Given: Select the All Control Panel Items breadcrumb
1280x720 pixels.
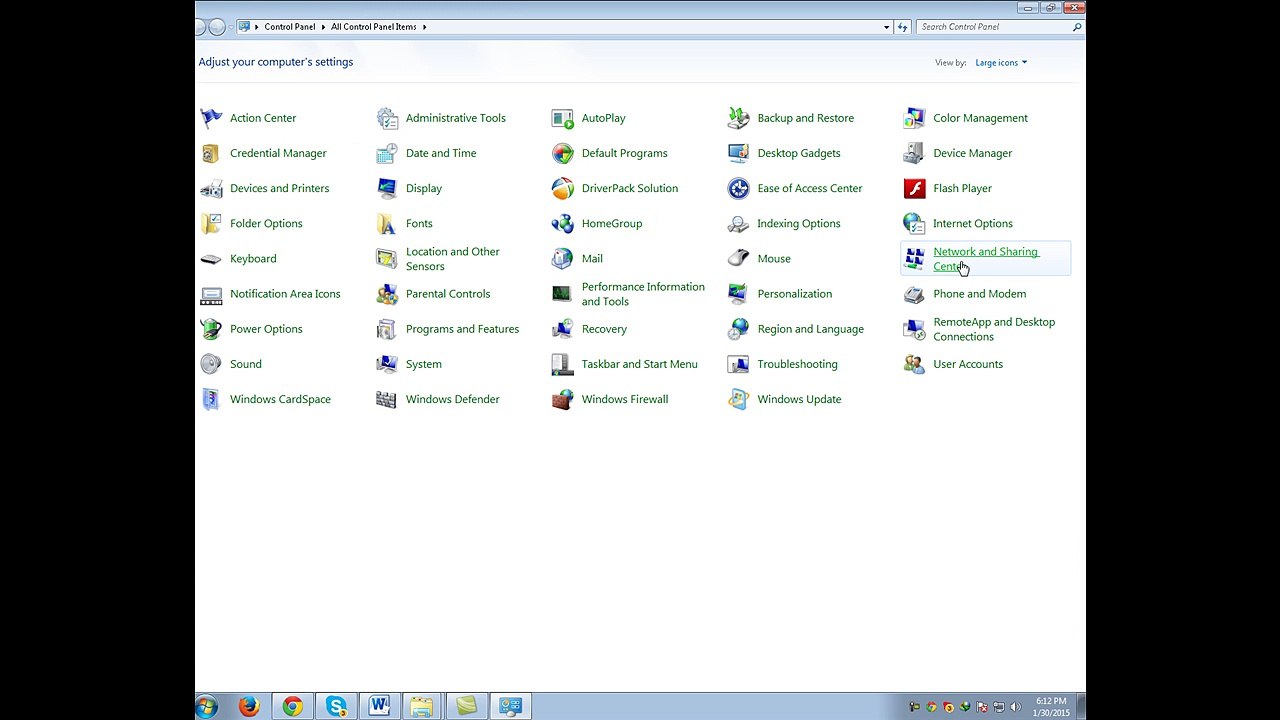Looking at the screenshot, I should tap(374, 27).
